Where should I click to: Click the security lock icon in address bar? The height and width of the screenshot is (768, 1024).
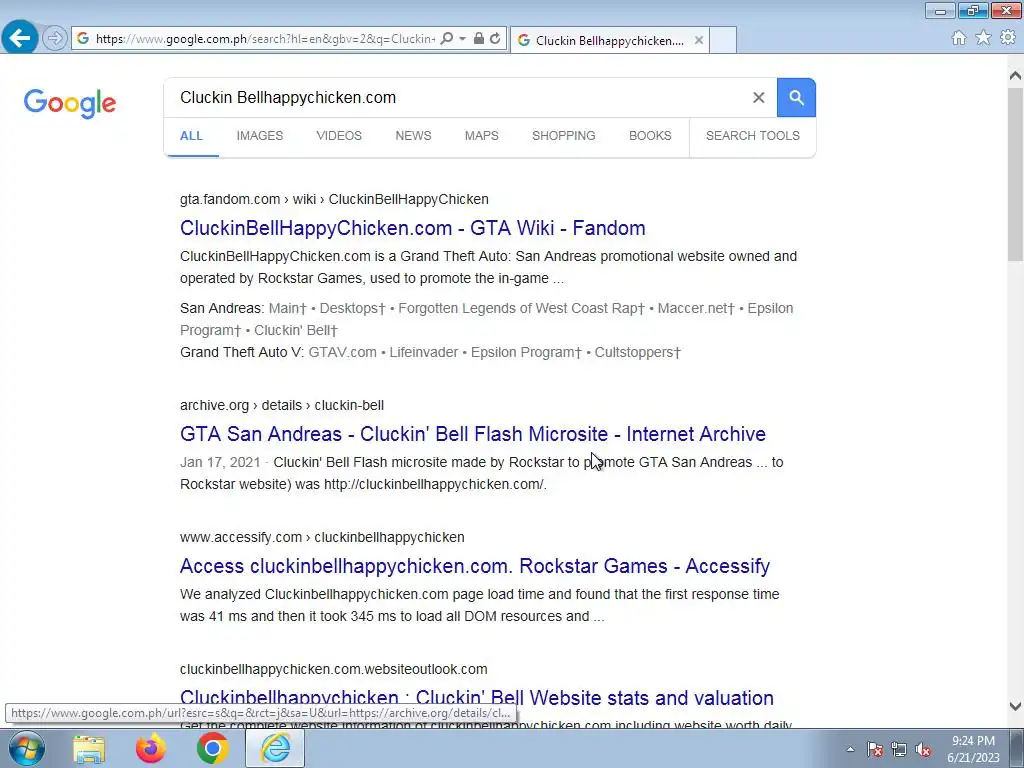click(479, 39)
